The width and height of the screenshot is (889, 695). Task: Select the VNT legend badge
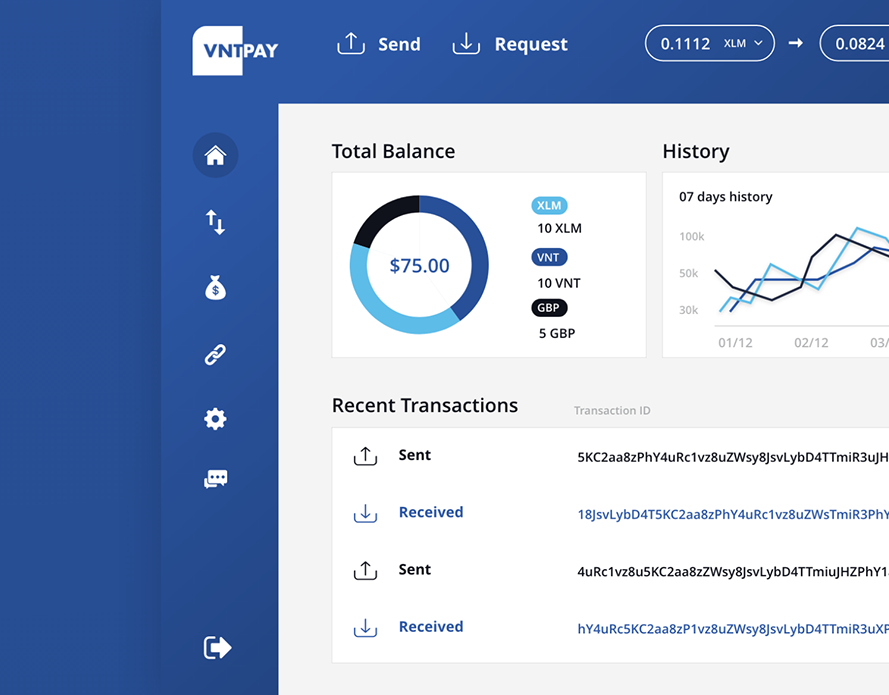click(x=549, y=257)
